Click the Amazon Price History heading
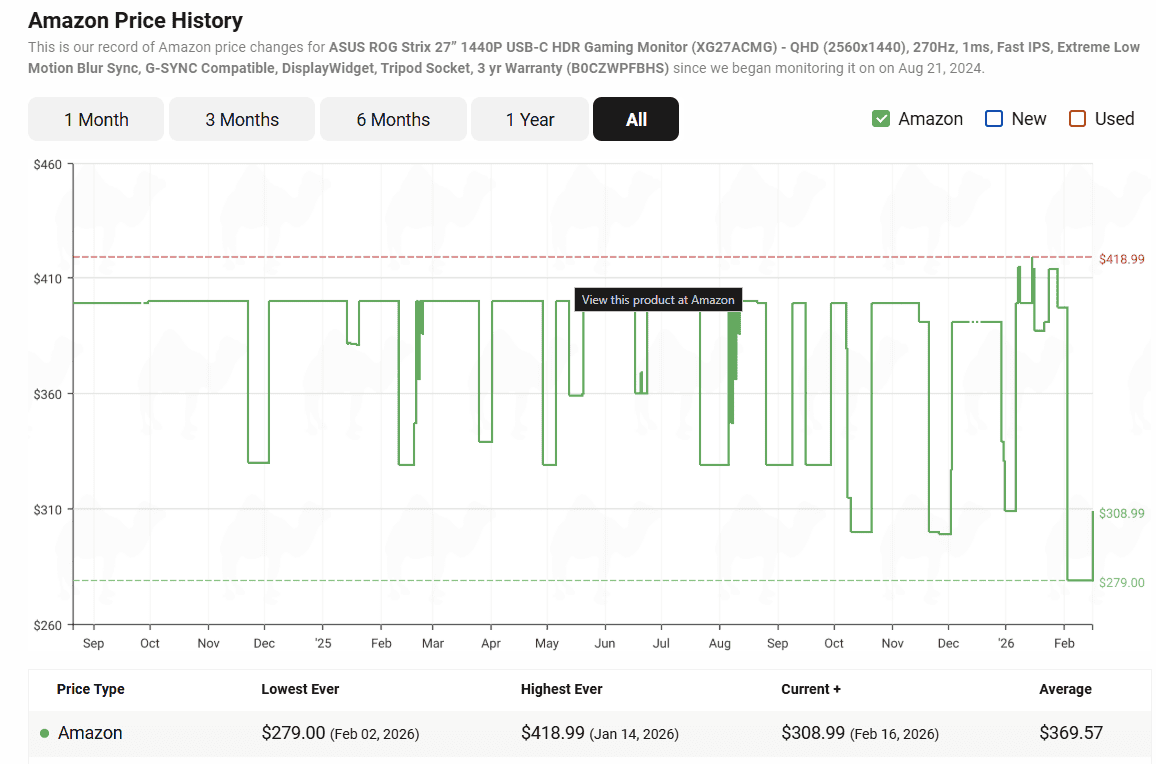The width and height of the screenshot is (1156, 764). point(135,20)
